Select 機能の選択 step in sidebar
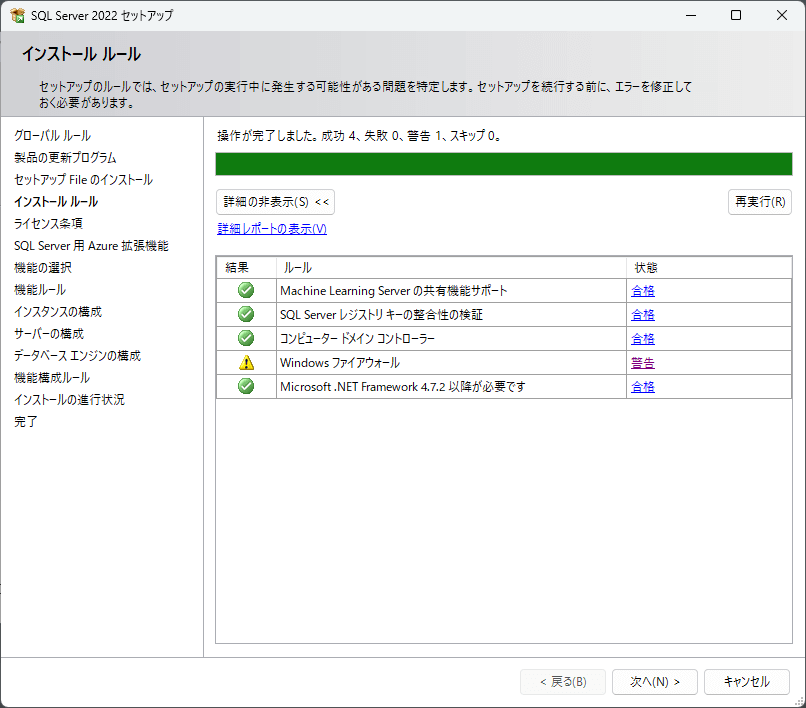This screenshot has width=806, height=708. pos(43,268)
